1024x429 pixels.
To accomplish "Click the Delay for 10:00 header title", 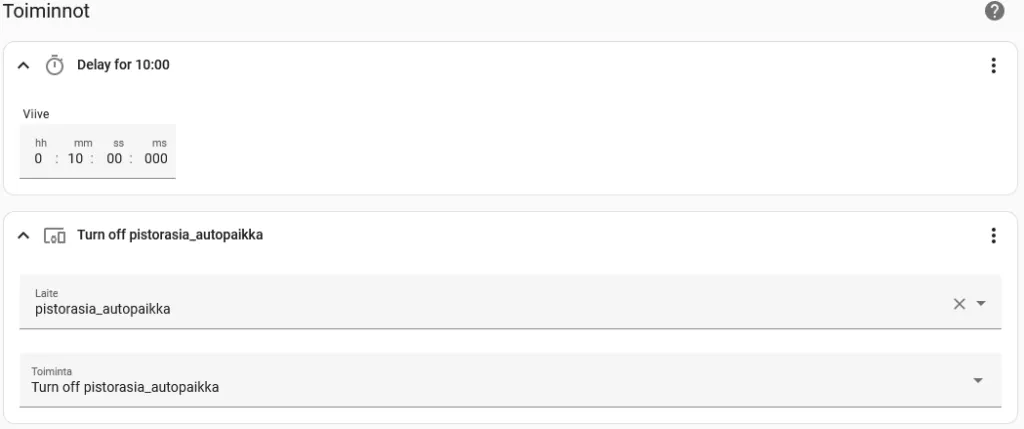I will 123,65.
